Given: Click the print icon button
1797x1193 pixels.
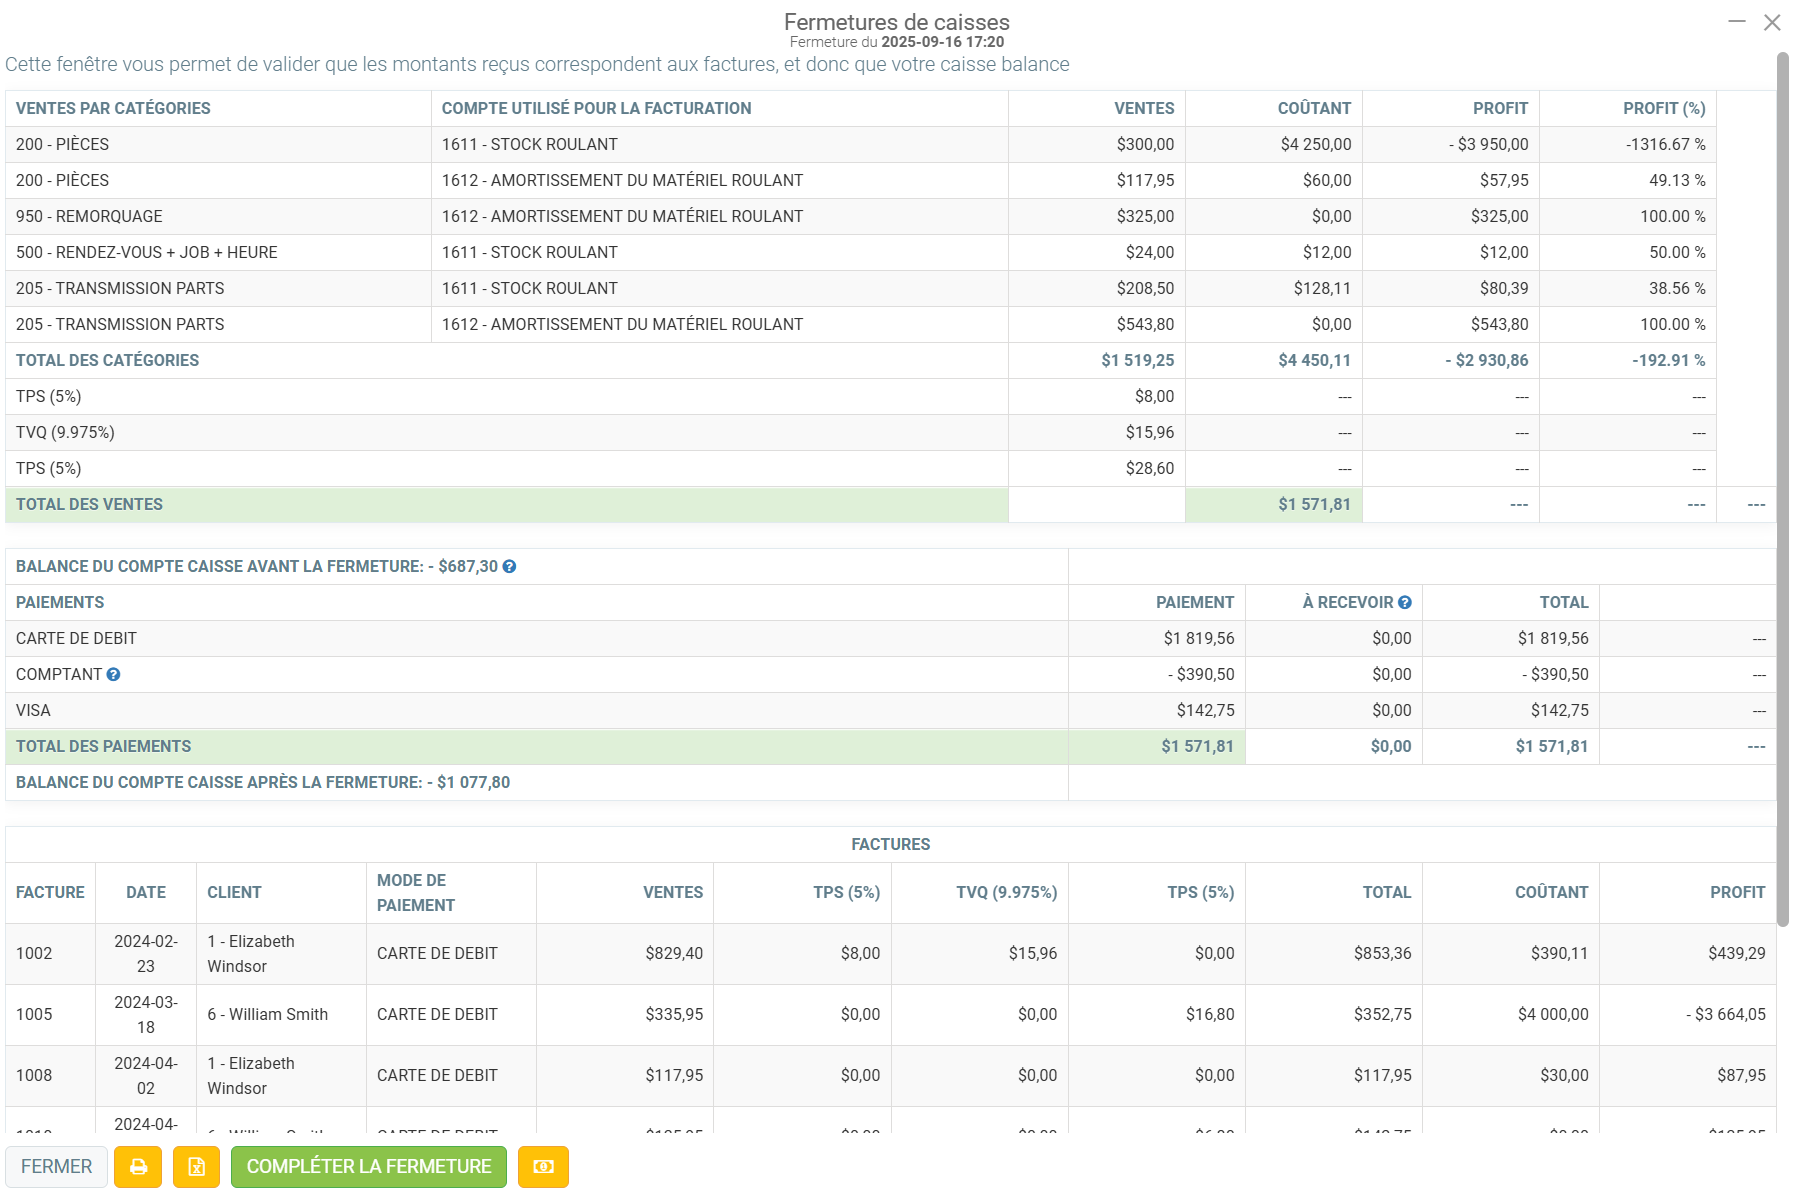Looking at the screenshot, I should coord(138,1167).
